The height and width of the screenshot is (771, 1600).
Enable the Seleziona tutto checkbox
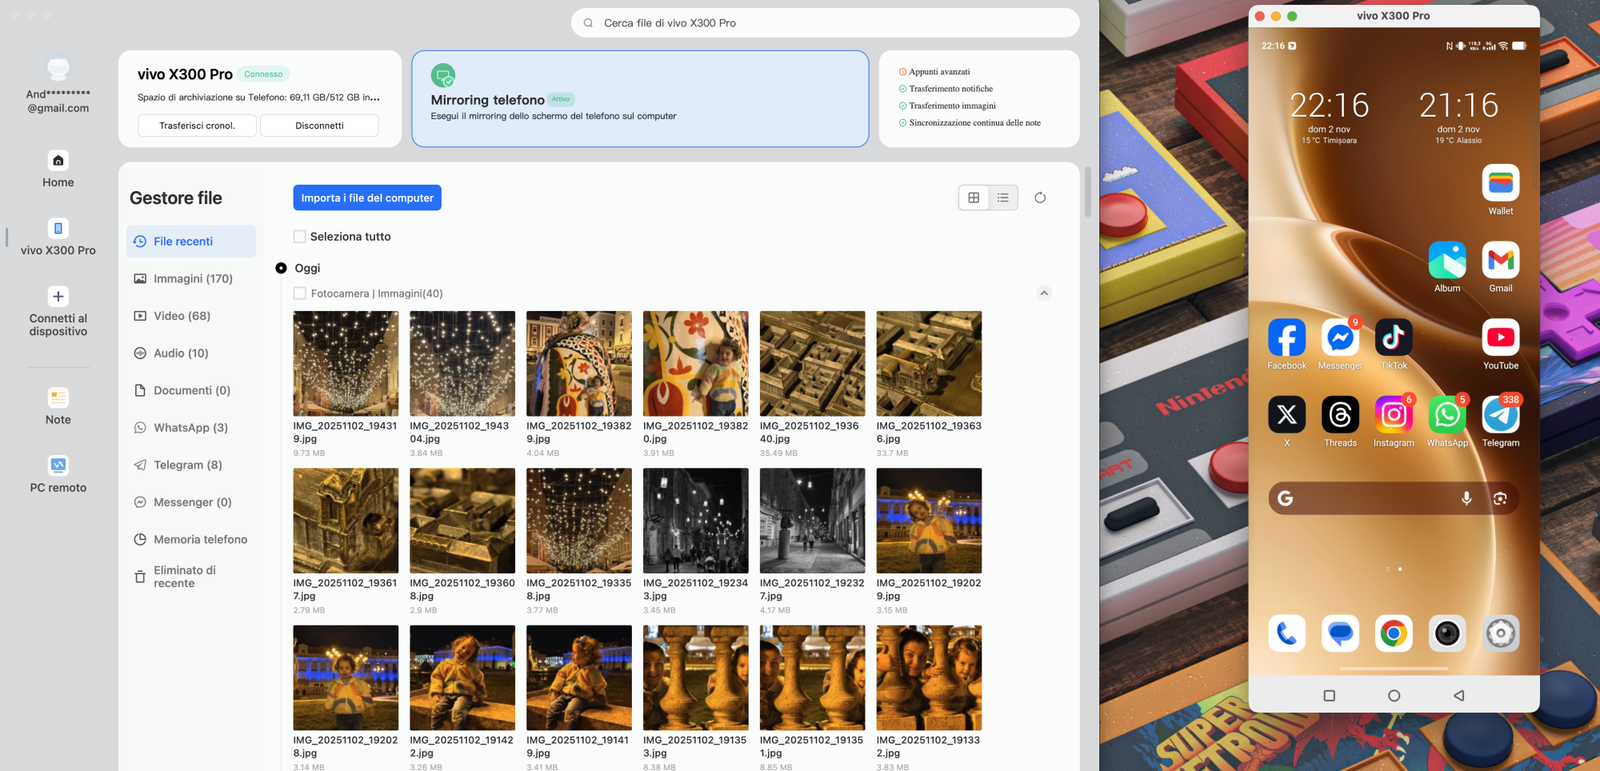(300, 237)
